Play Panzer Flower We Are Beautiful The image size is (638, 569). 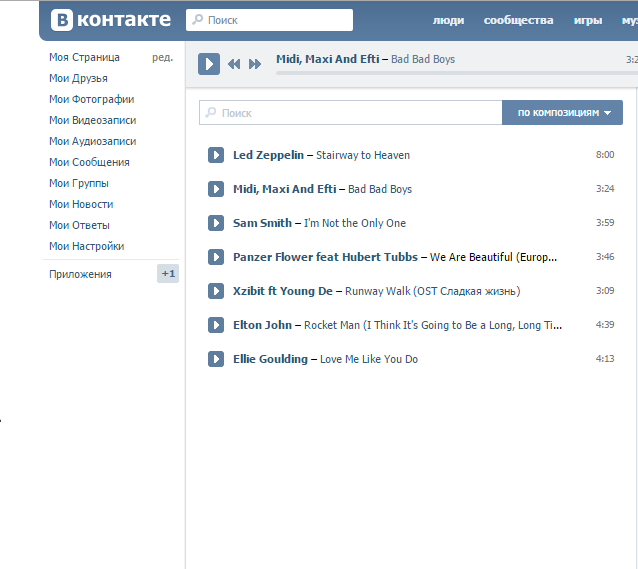pos(216,257)
